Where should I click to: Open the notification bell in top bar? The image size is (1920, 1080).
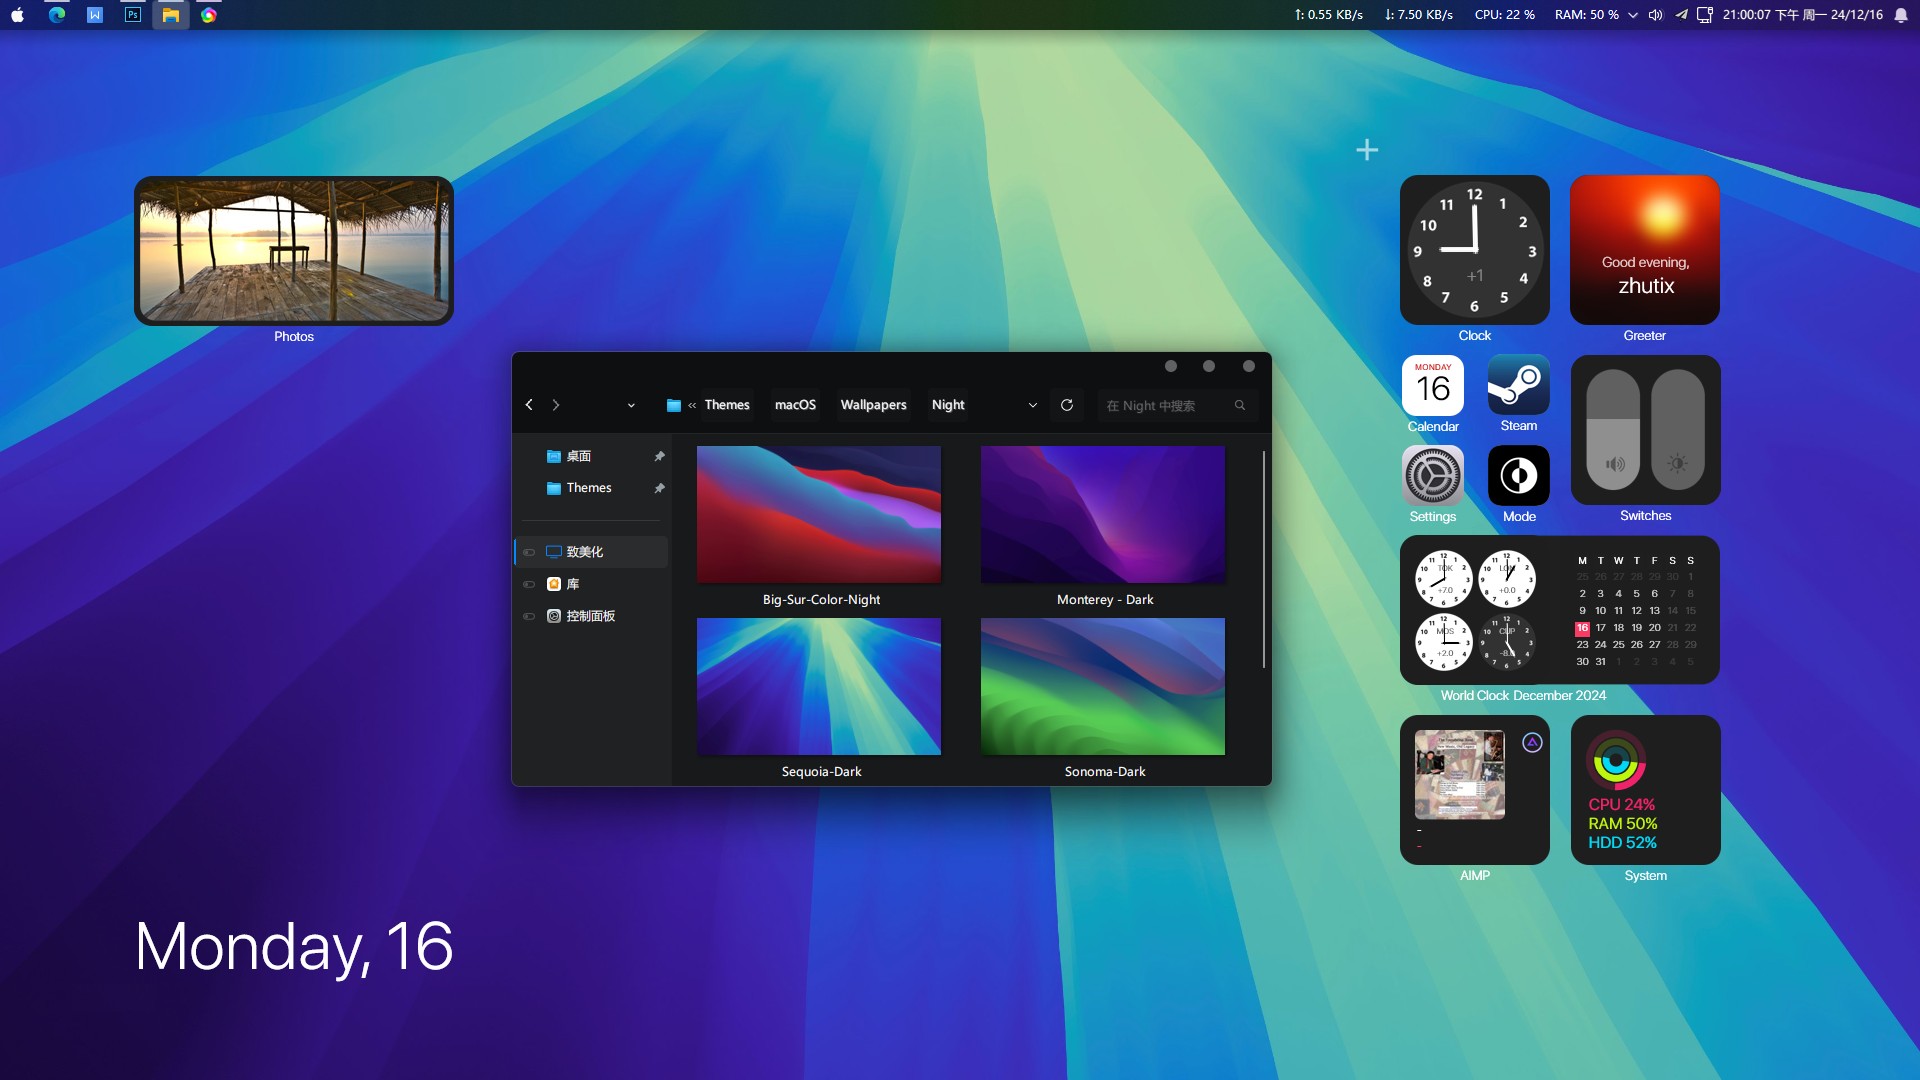point(1900,15)
